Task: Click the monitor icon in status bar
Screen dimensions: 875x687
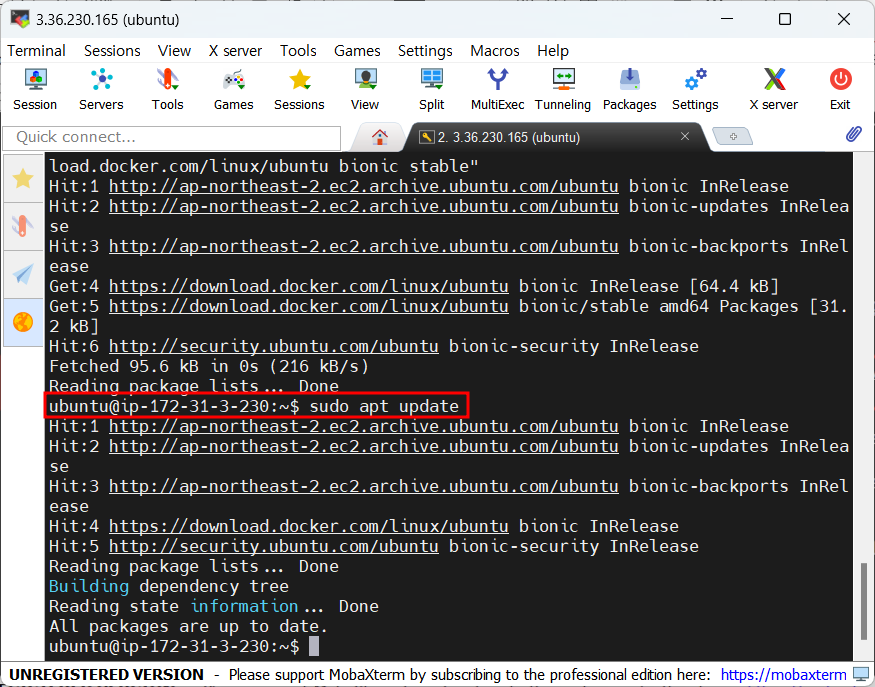Action: (x=861, y=674)
